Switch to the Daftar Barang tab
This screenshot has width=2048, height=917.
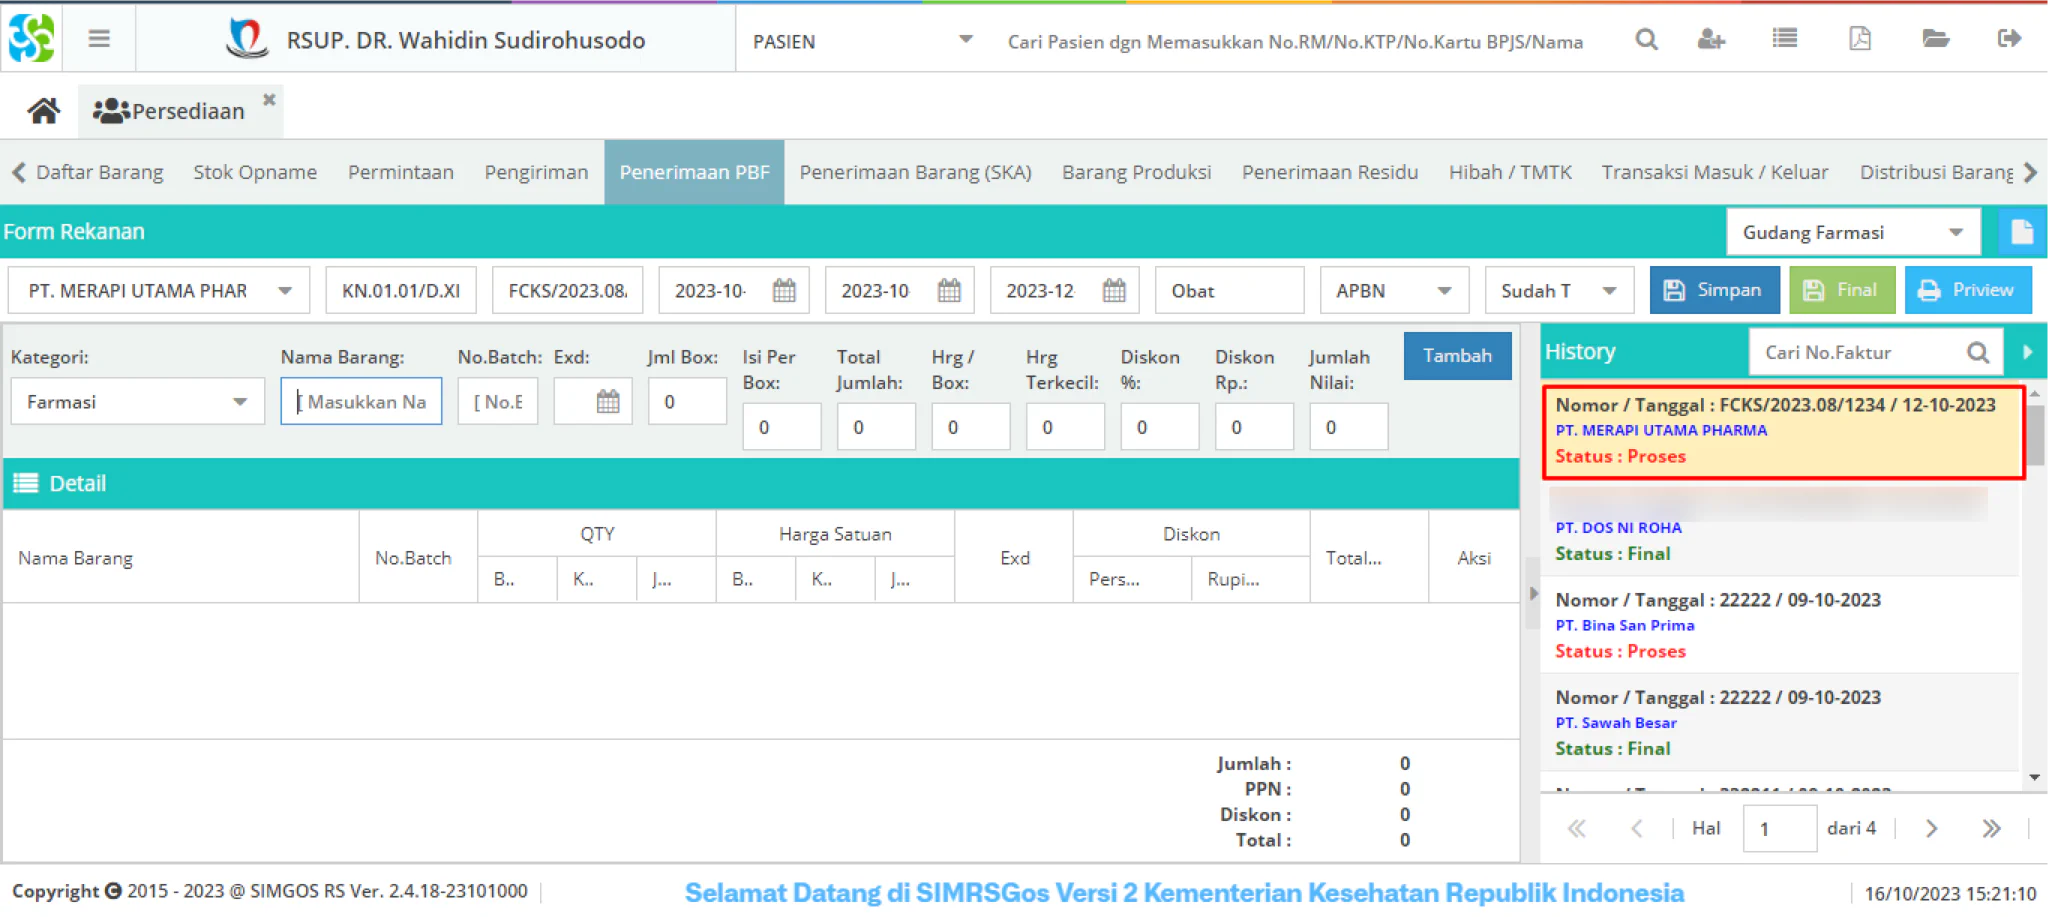tap(100, 172)
